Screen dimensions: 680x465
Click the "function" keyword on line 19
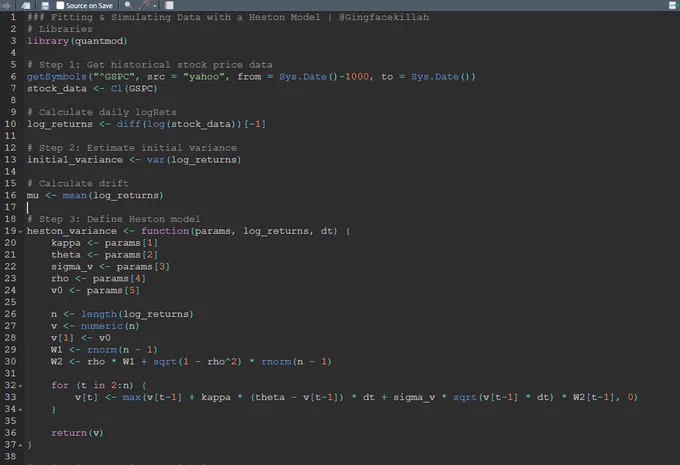[x=165, y=231]
